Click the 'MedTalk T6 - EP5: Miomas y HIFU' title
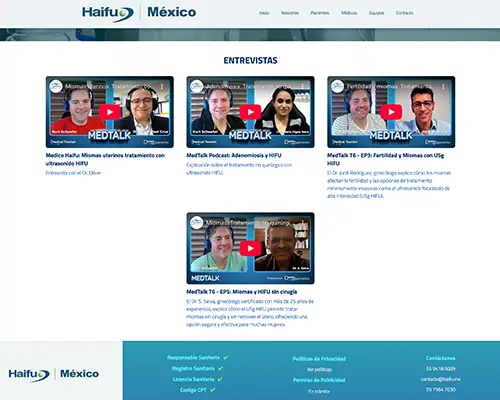The image size is (500, 400). [242, 292]
